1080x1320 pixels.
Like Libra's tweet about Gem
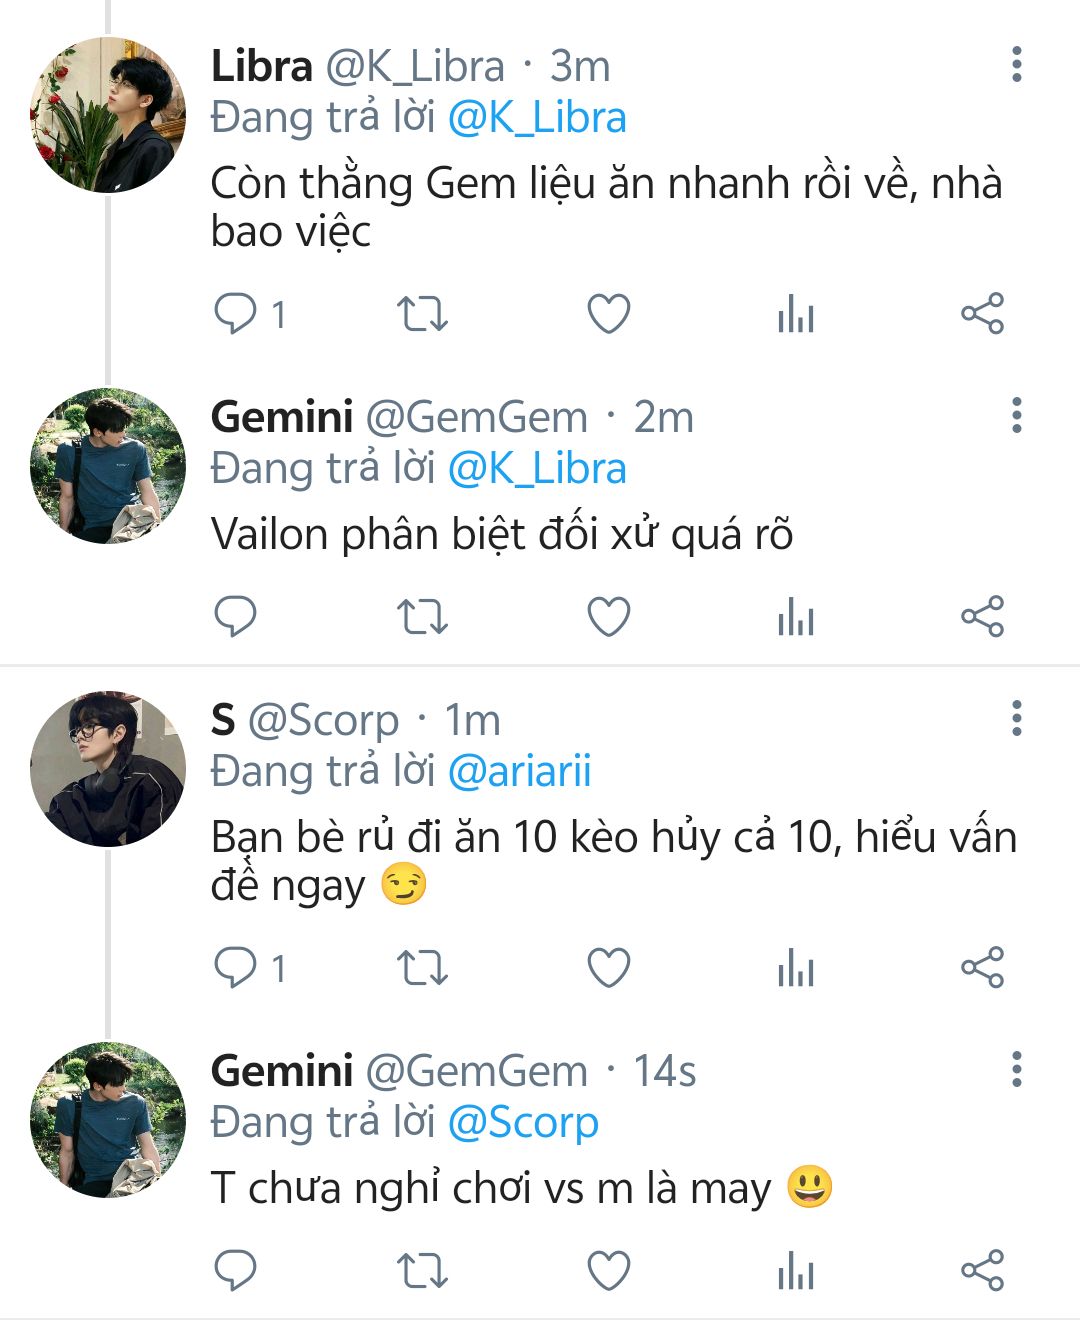pos(608,314)
